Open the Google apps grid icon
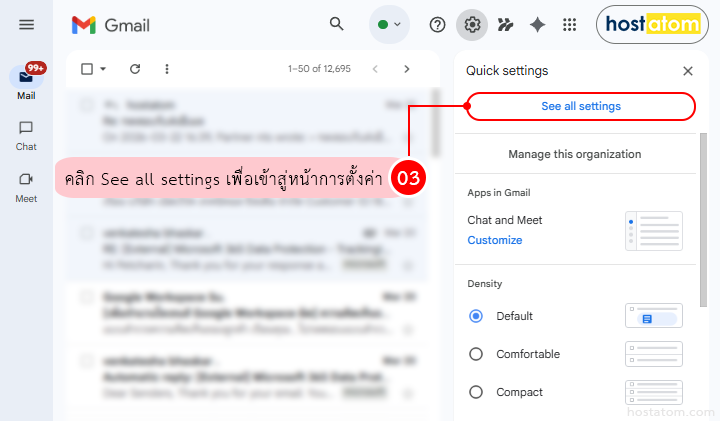Screen dimensions: 720x421 click(569, 24)
